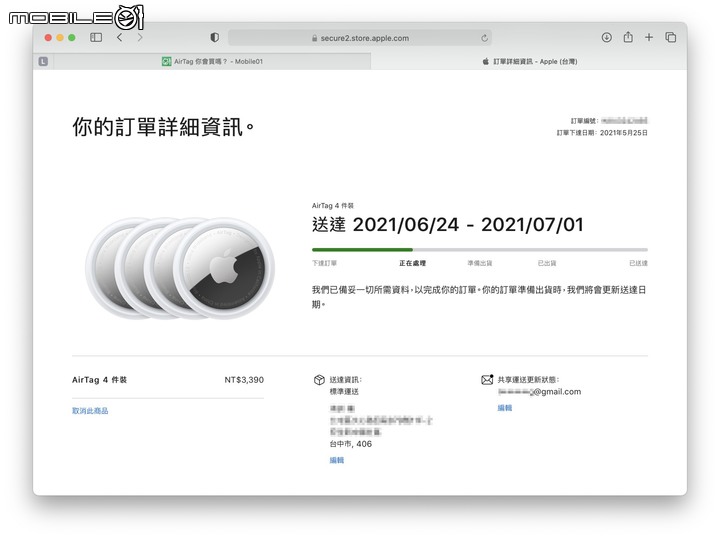Click the green full-screen window button

[x=72, y=38]
